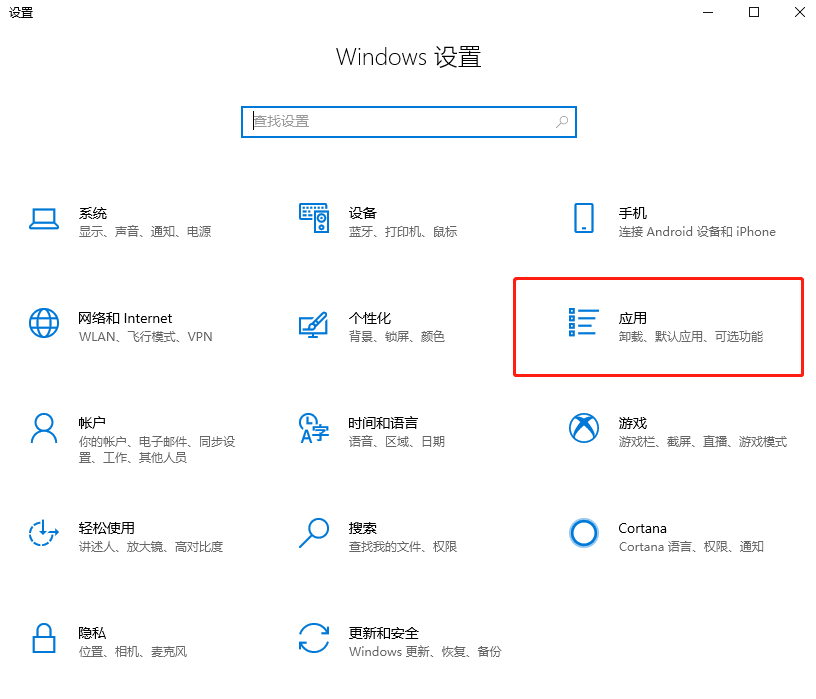The height and width of the screenshot is (699, 816).
Task: Select the 网络和 Internet globe icon
Action: (44, 323)
